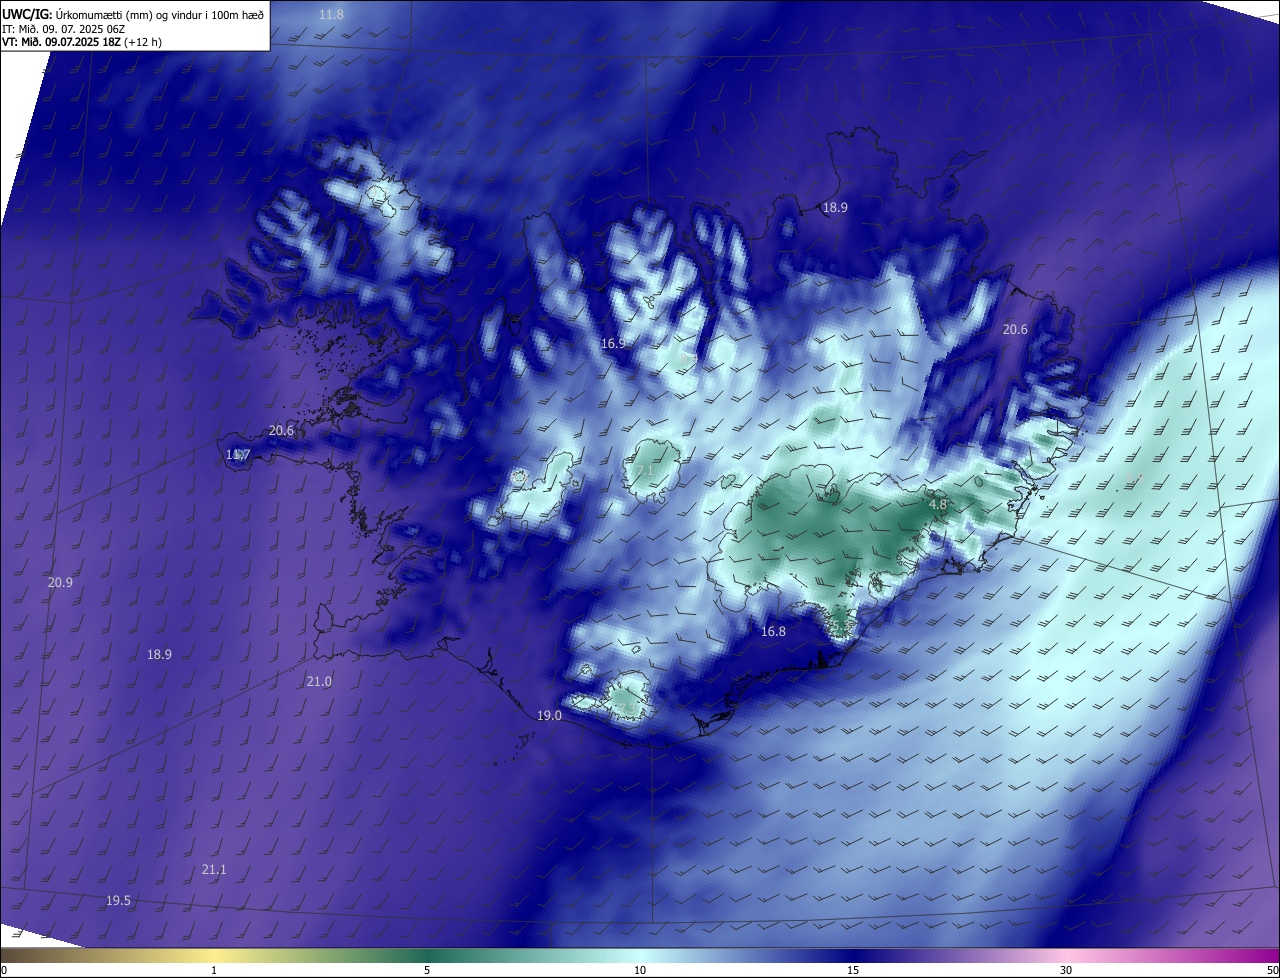Click the 21.1 value label
The width and height of the screenshot is (1280, 978).
point(214,869)
